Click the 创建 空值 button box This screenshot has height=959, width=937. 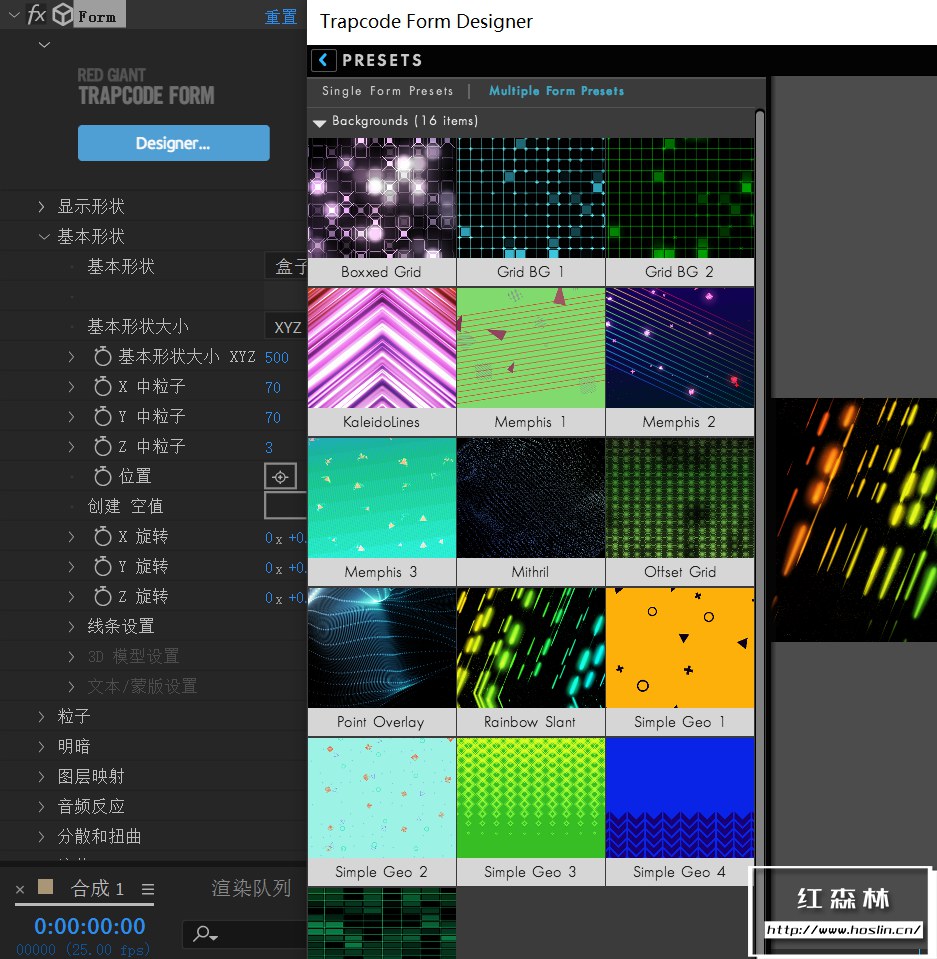pos(286,506)
